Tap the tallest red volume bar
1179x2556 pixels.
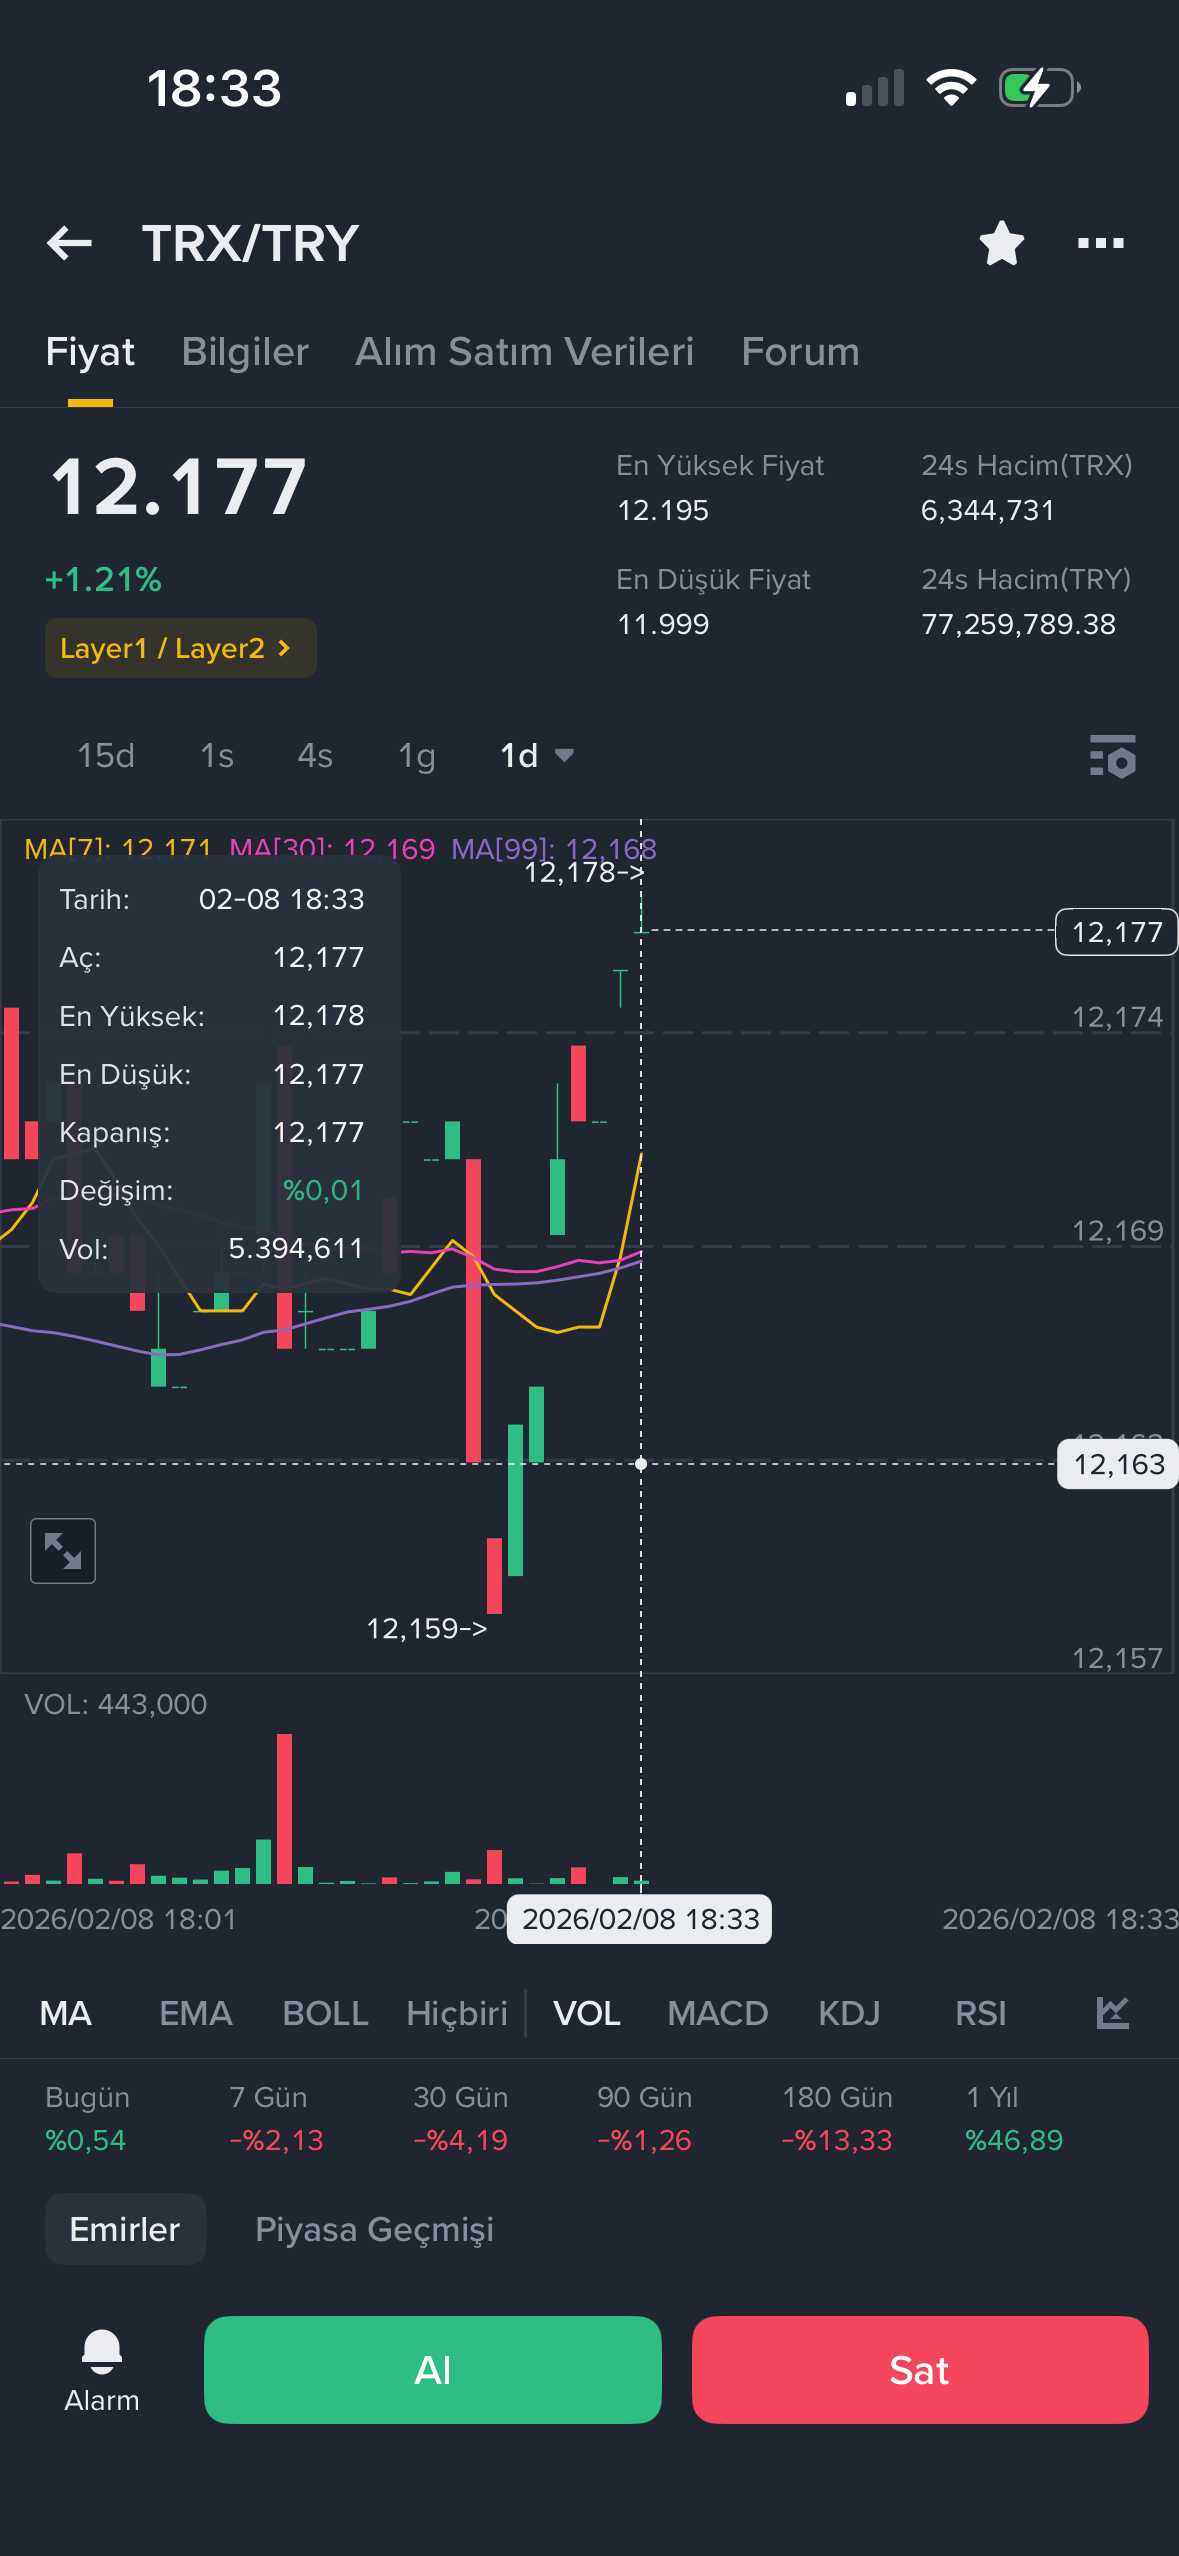[x=285, y=1808]
